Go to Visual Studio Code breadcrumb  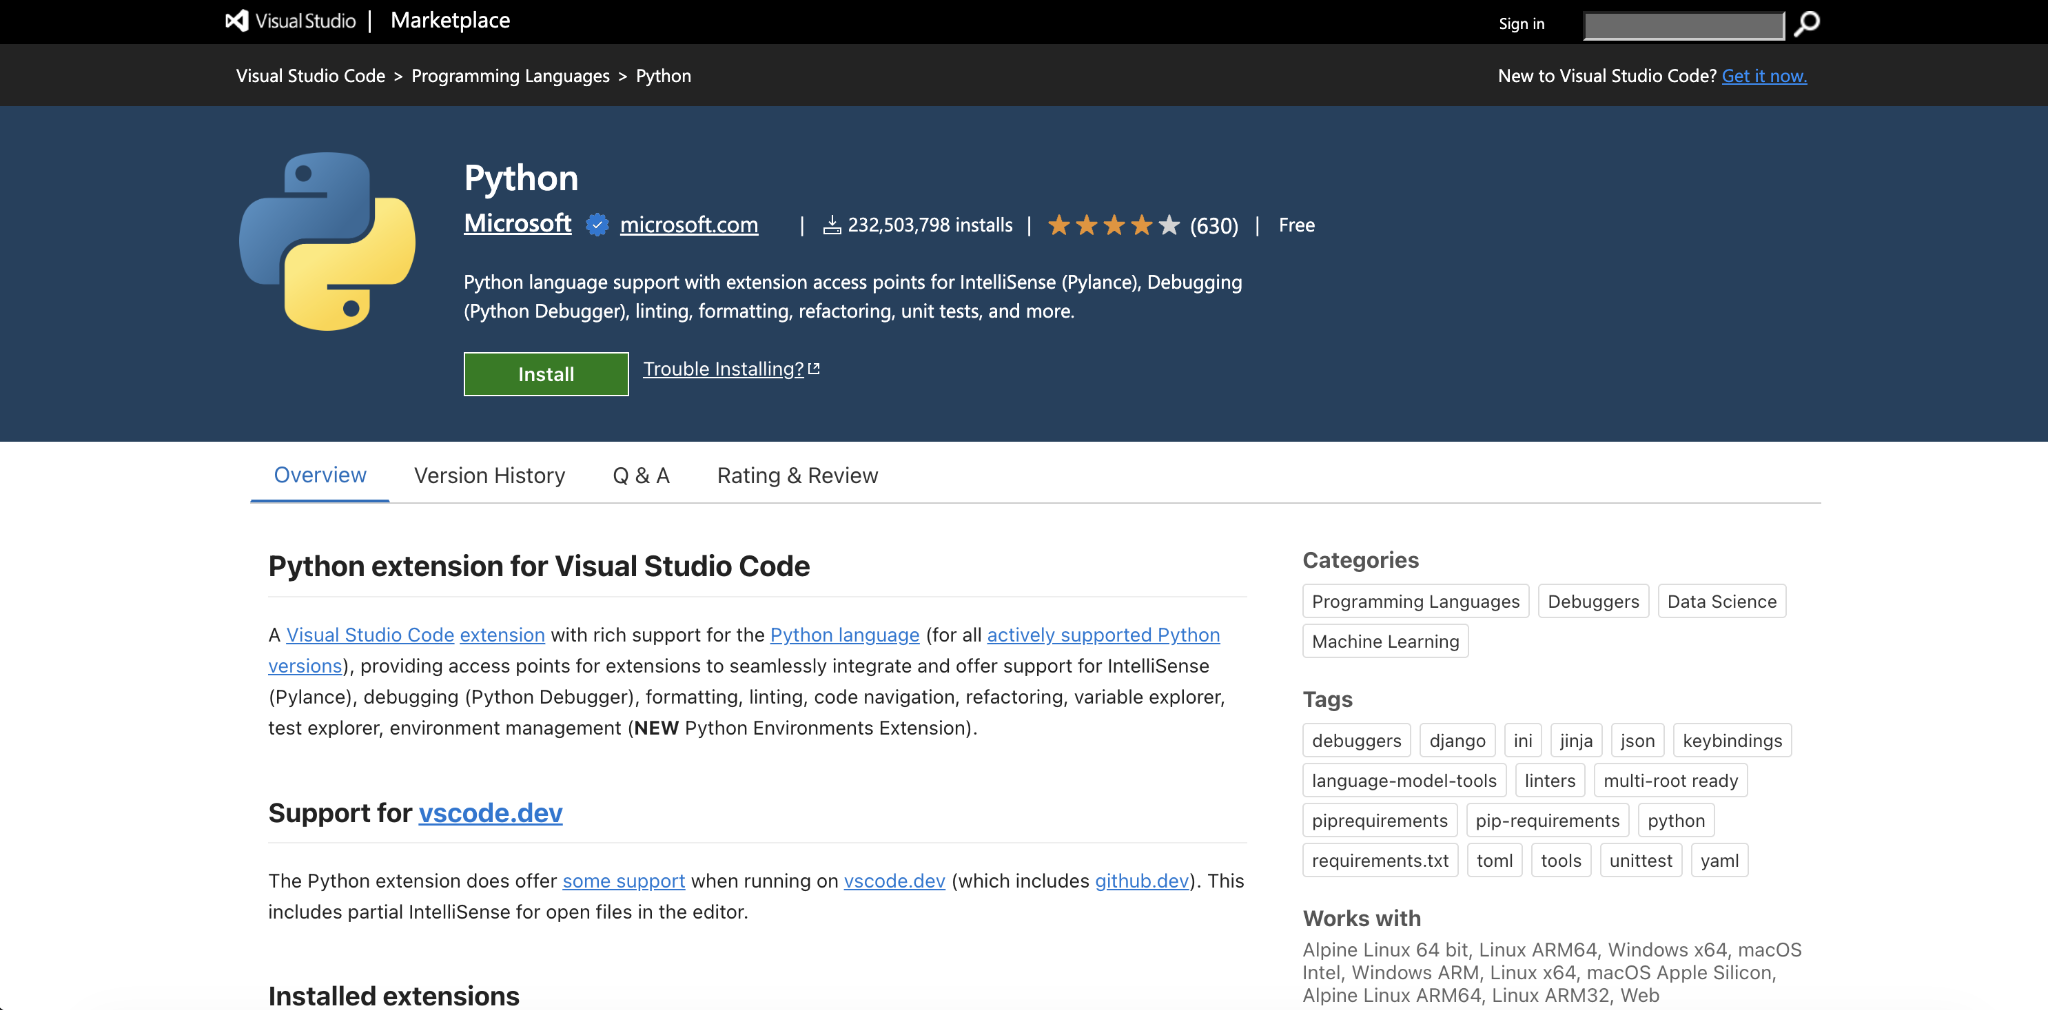click(310, 76)
